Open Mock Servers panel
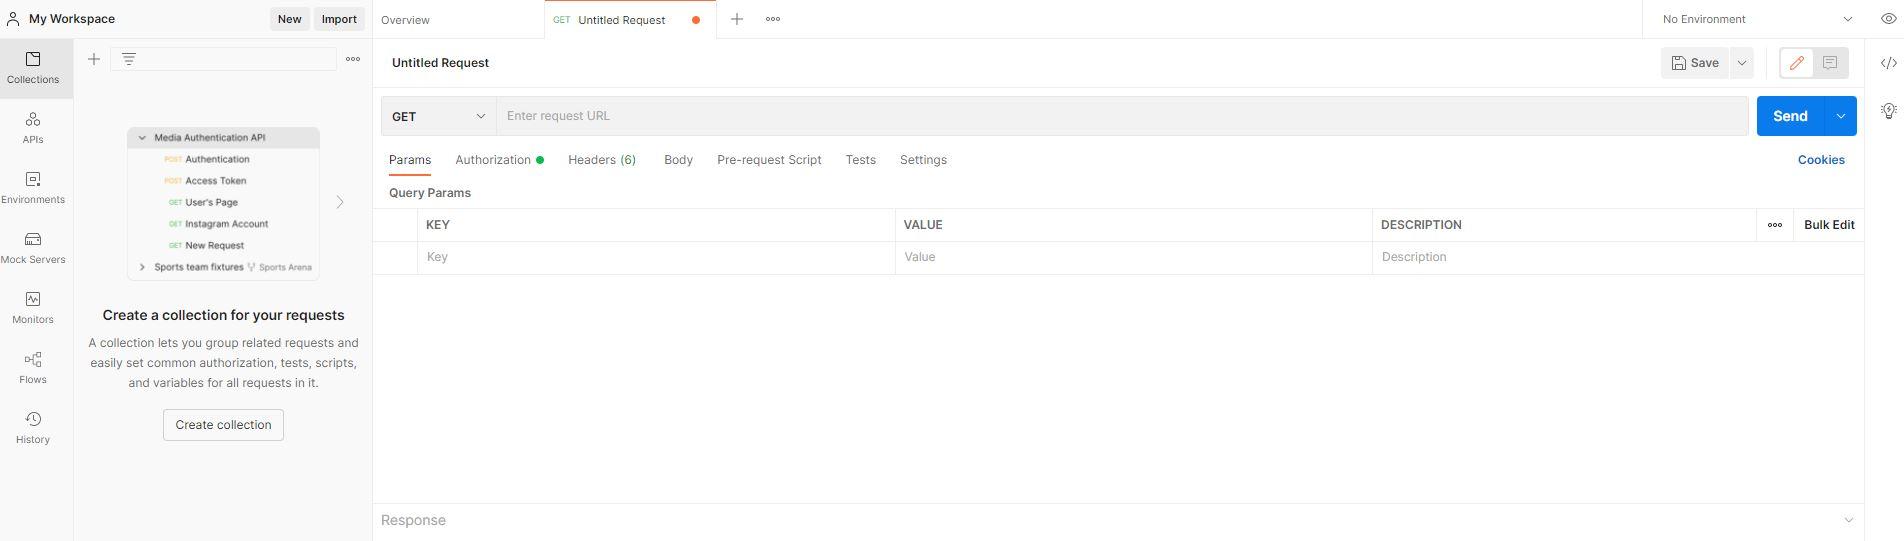The height and width of the screenshot is (541, 1904). [x=33, y=248]
